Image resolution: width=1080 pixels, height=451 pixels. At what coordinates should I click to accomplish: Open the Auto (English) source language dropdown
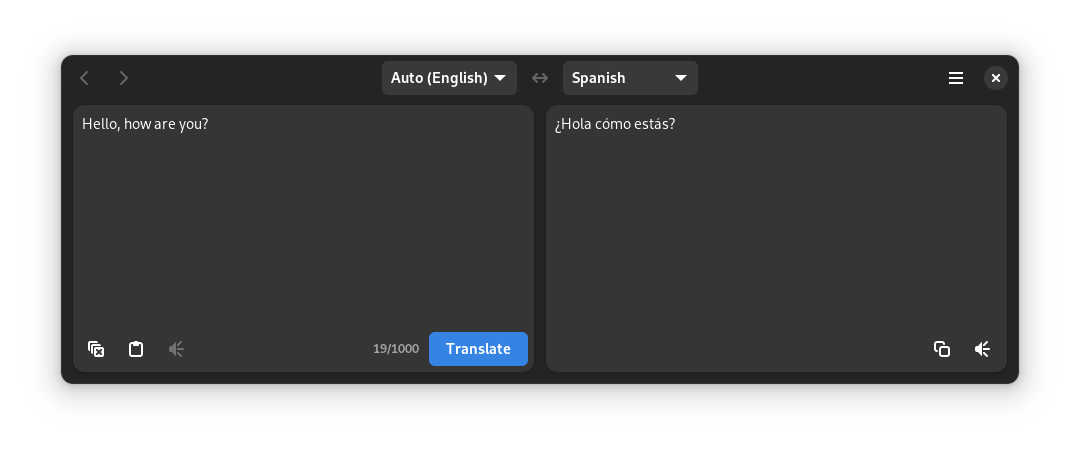pos(440,78)
